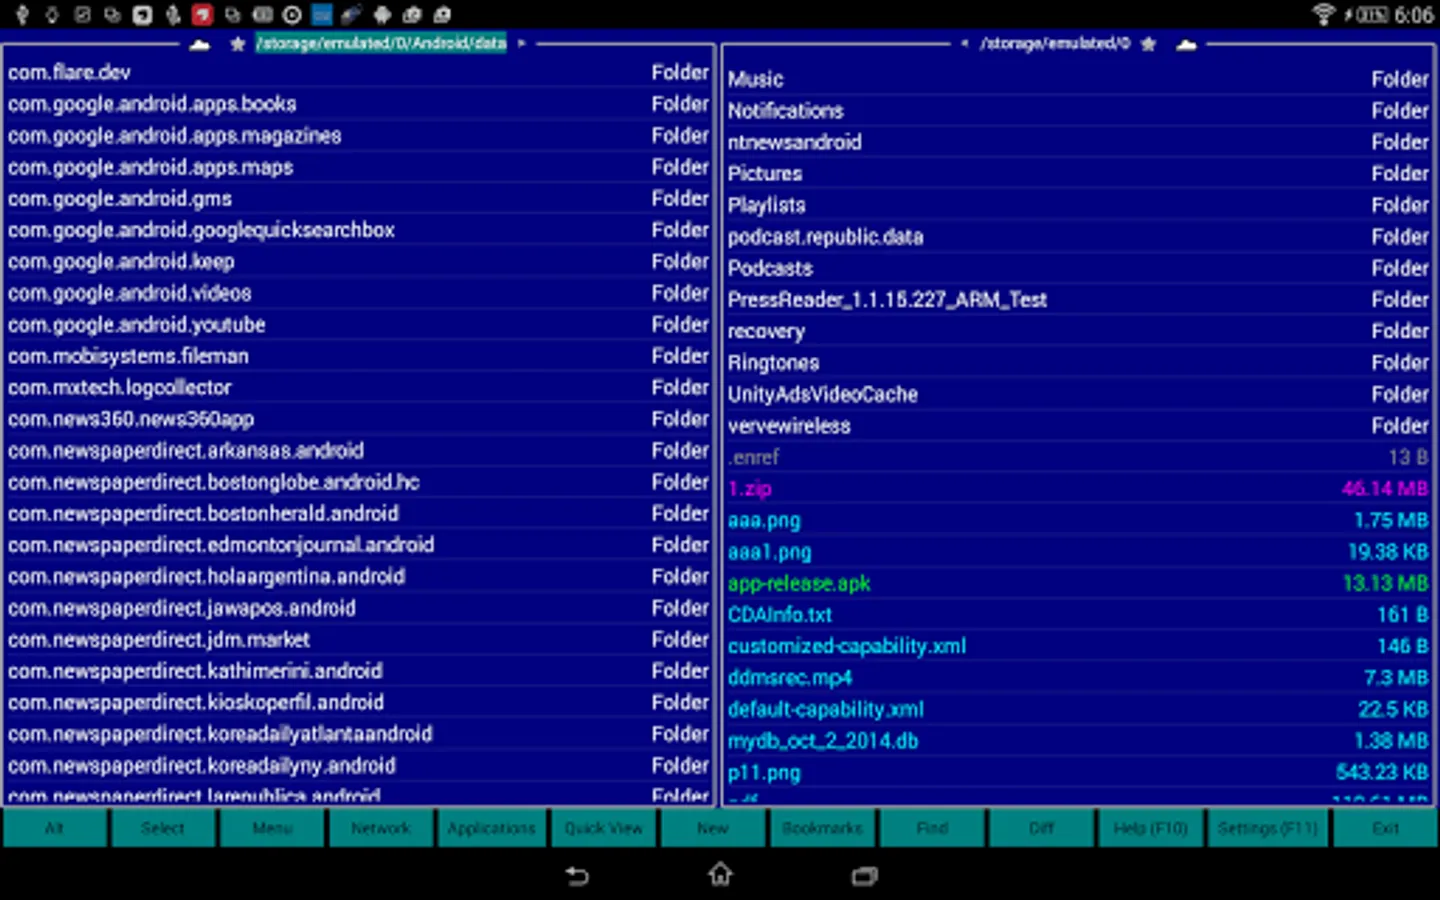This screenshot has height=900, width=1440.
Task: Select the Ringtones folder
Action: coord(1078,362)
